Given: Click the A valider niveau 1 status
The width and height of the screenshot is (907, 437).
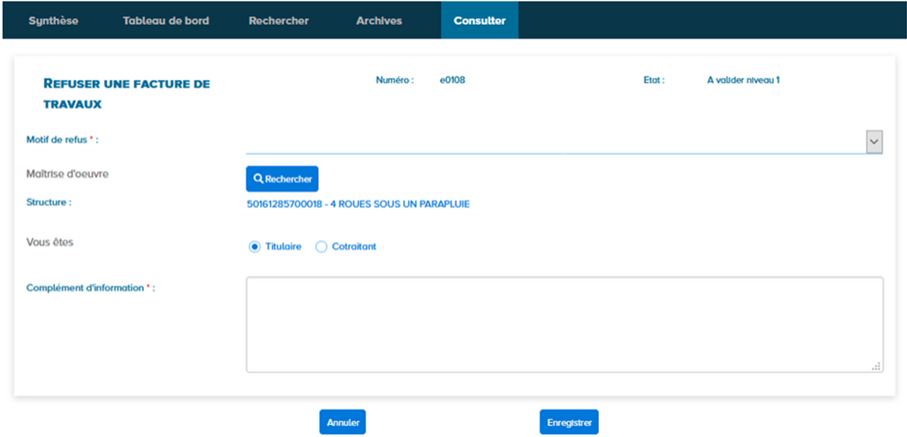Looking at the screenshot, I should tap(743, 80).
